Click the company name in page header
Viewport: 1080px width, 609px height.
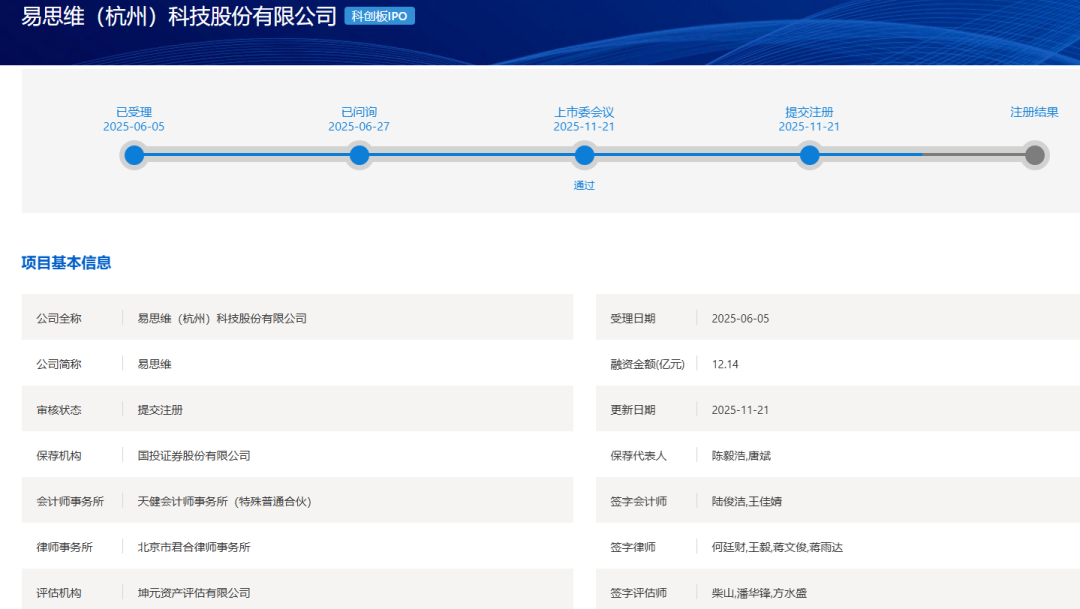tap(178, 17)
